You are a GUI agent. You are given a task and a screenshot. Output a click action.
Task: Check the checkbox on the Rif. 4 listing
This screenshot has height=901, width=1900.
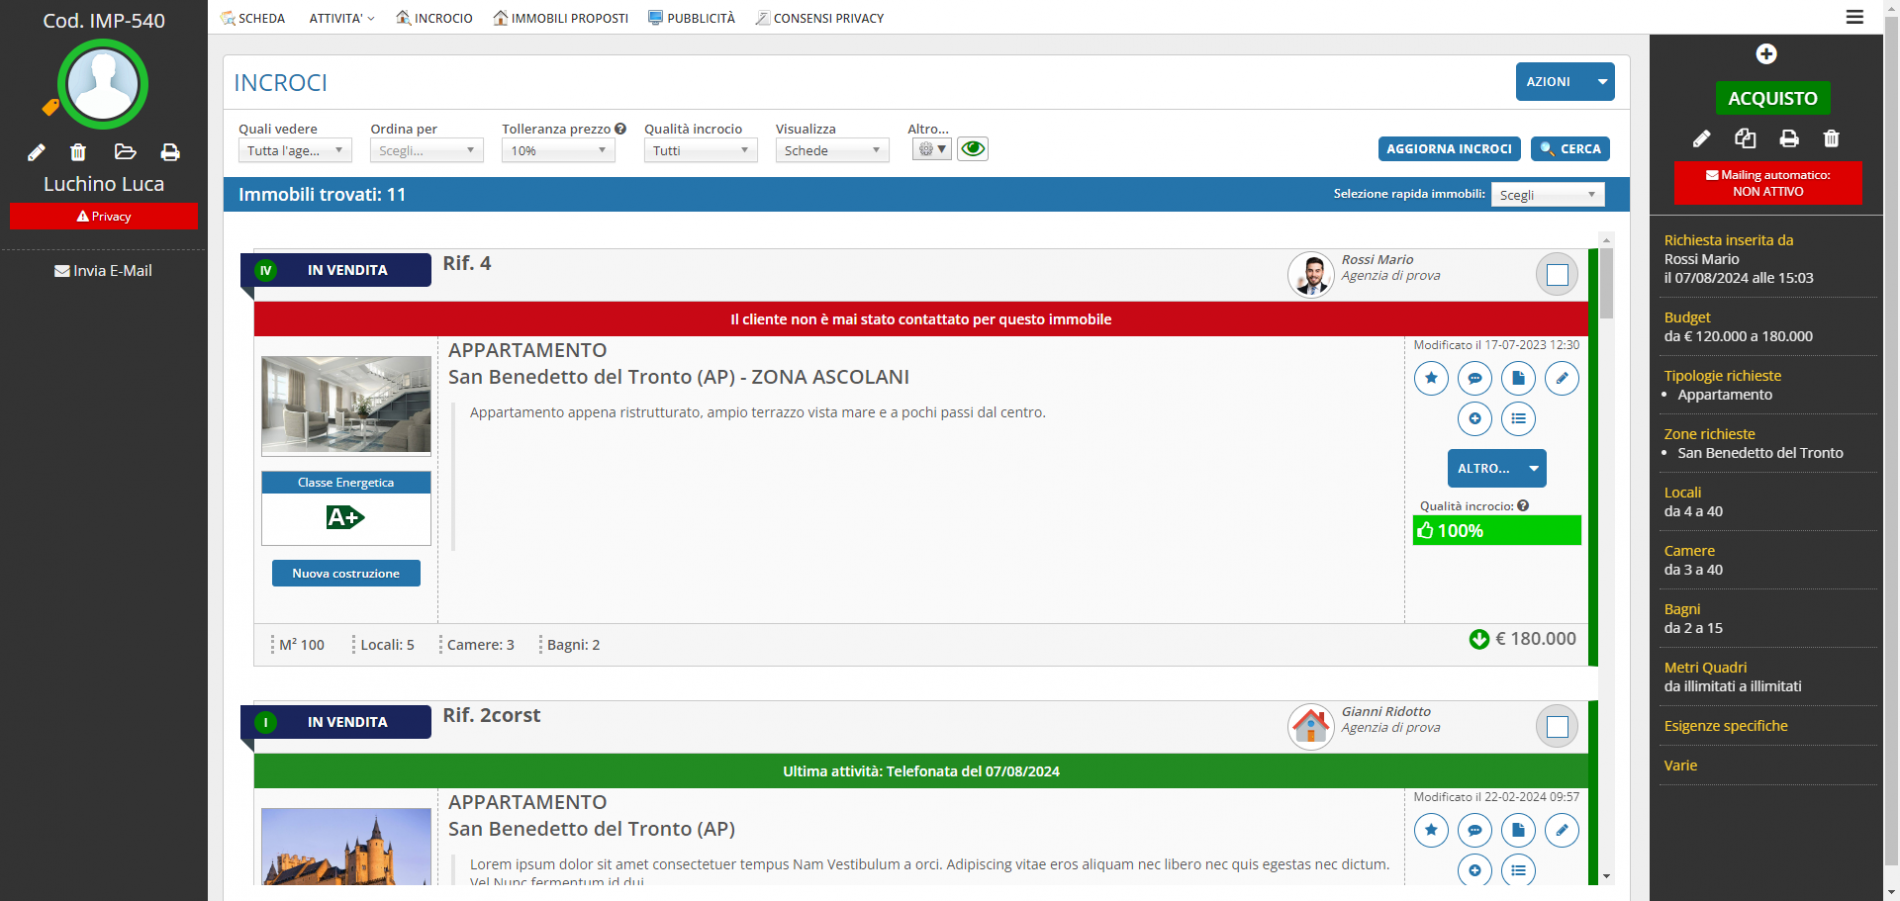click(1556, 273)
